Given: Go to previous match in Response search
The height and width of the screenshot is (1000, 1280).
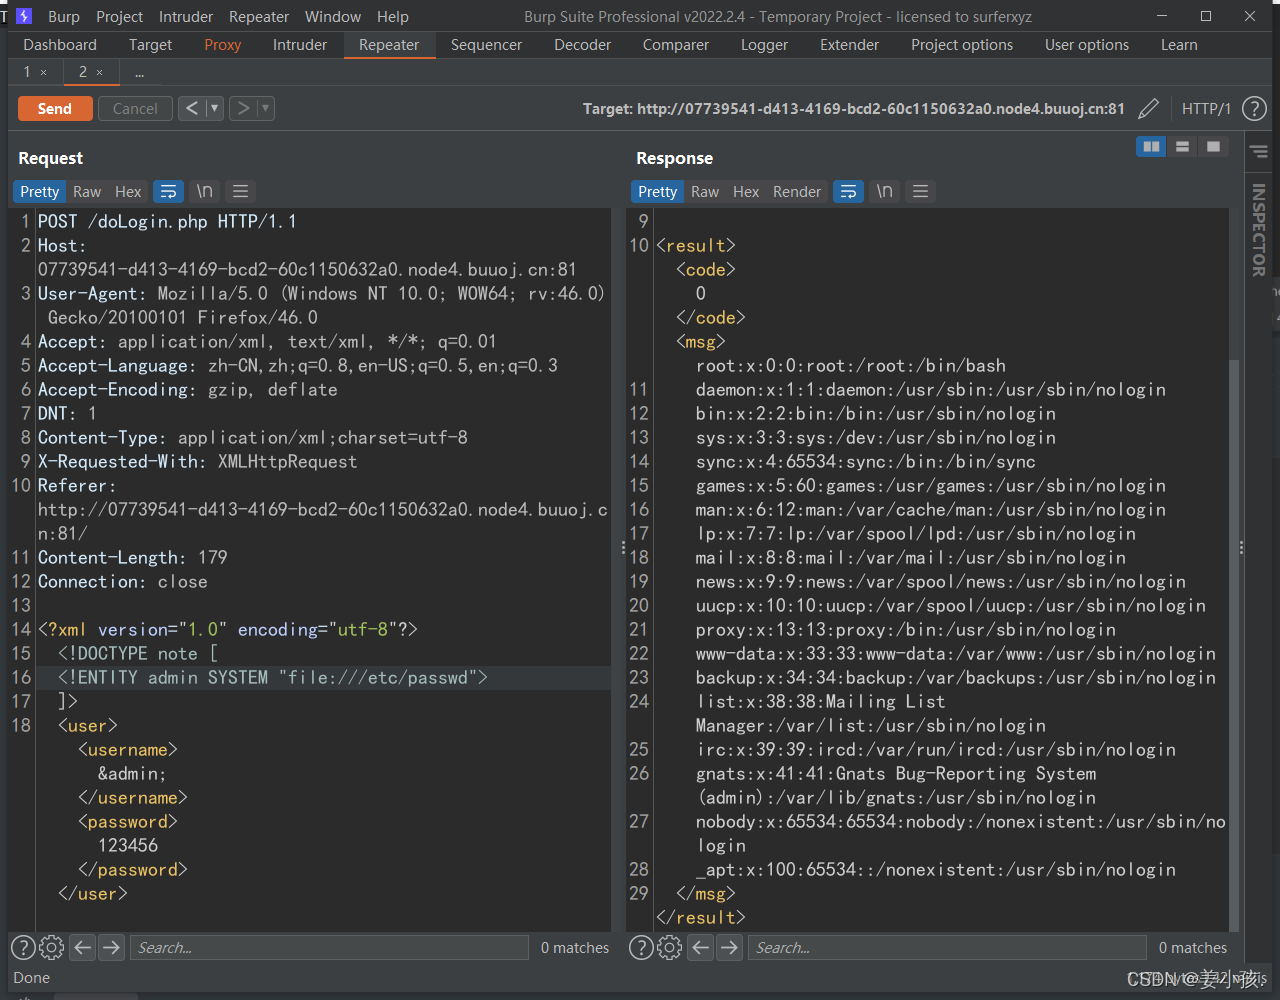Looking at the screenshot, I should coord(701,948).
